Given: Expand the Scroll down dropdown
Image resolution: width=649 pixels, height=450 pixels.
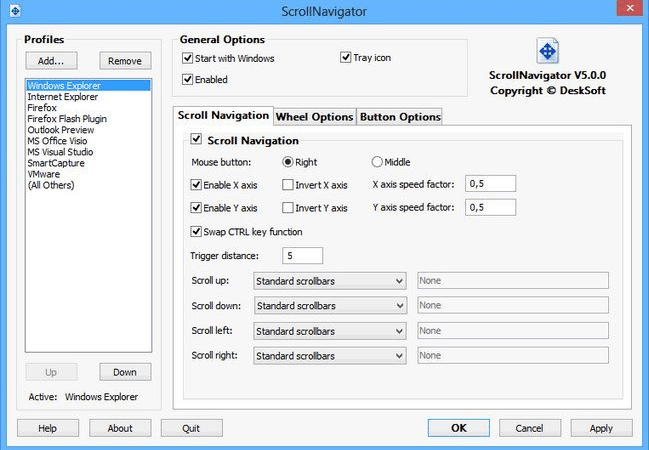Looking at the screenshot, I should pyautogui.click(x=330, y=306).
